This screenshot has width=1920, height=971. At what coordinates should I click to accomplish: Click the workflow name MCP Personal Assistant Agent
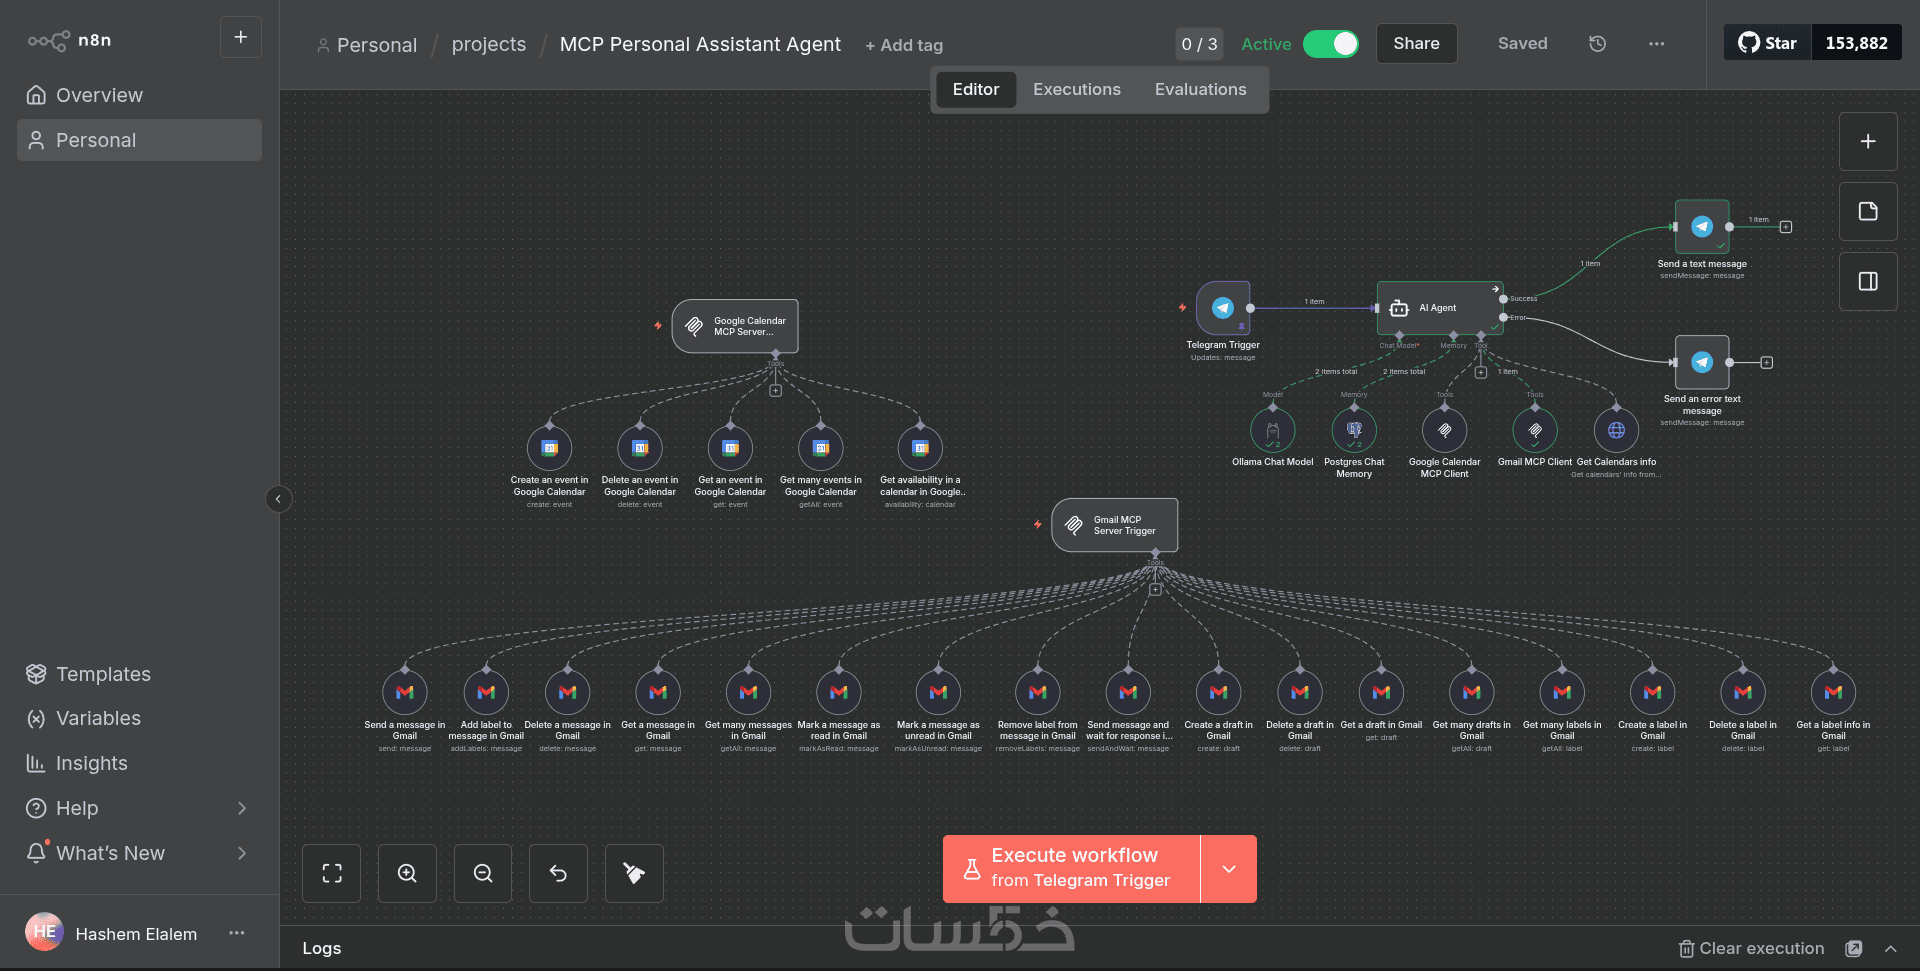(x=700, y=44)
